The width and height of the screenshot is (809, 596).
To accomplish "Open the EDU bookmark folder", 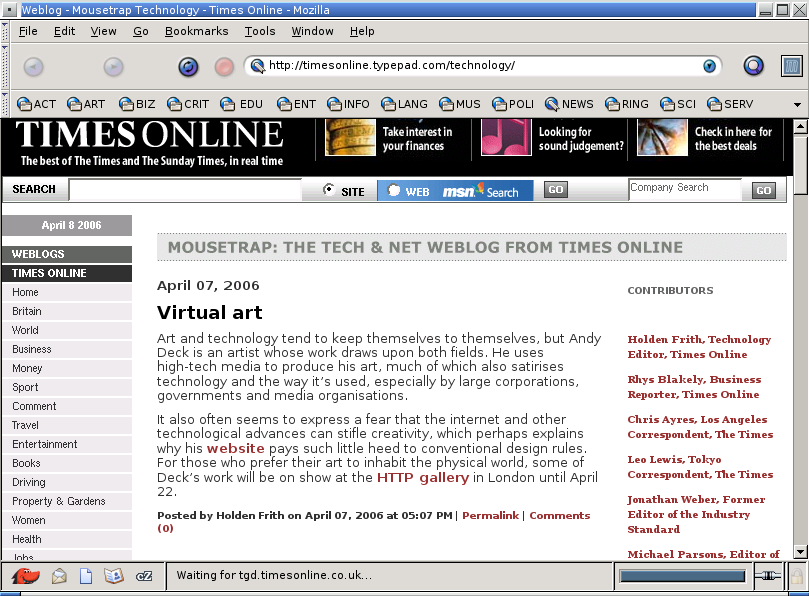I will click(x=241, y=104).
